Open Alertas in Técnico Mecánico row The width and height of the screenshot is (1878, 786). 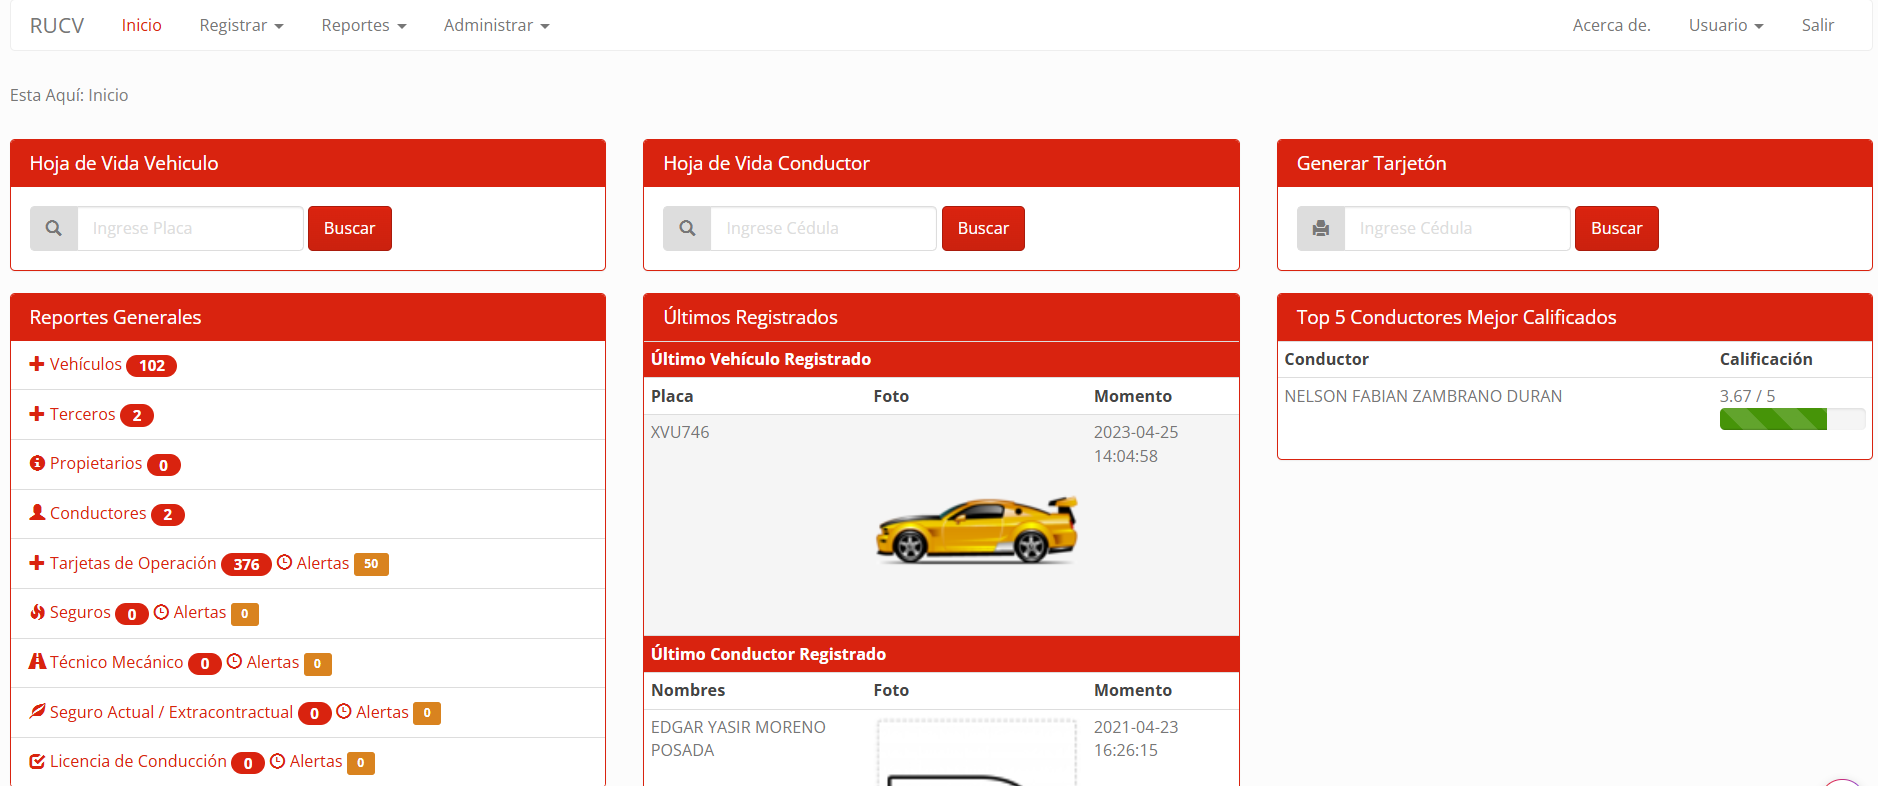[273, 662]
